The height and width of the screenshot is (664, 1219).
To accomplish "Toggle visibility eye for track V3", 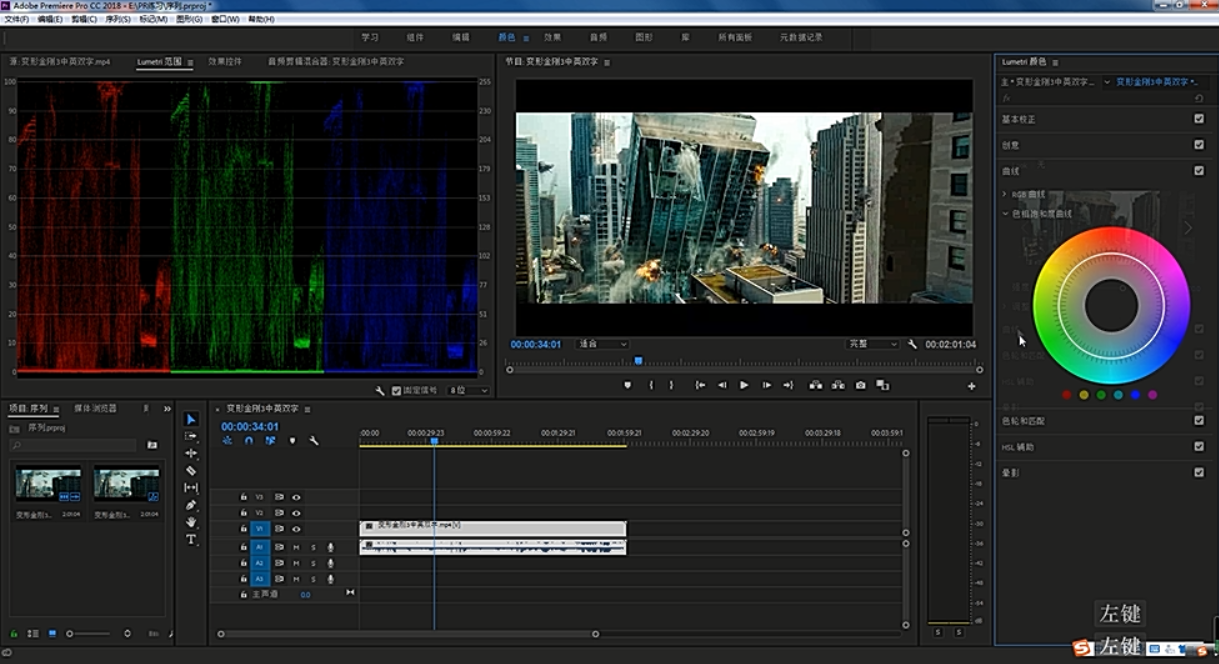I will click(296, 497).
